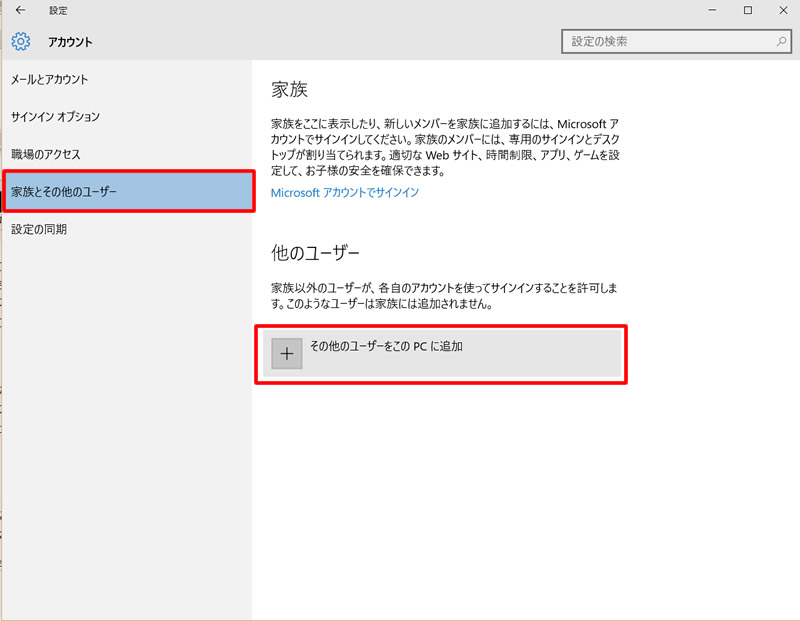
Task: Click その他のユーザーをこの PC に追加
Action: coord(400,353)
